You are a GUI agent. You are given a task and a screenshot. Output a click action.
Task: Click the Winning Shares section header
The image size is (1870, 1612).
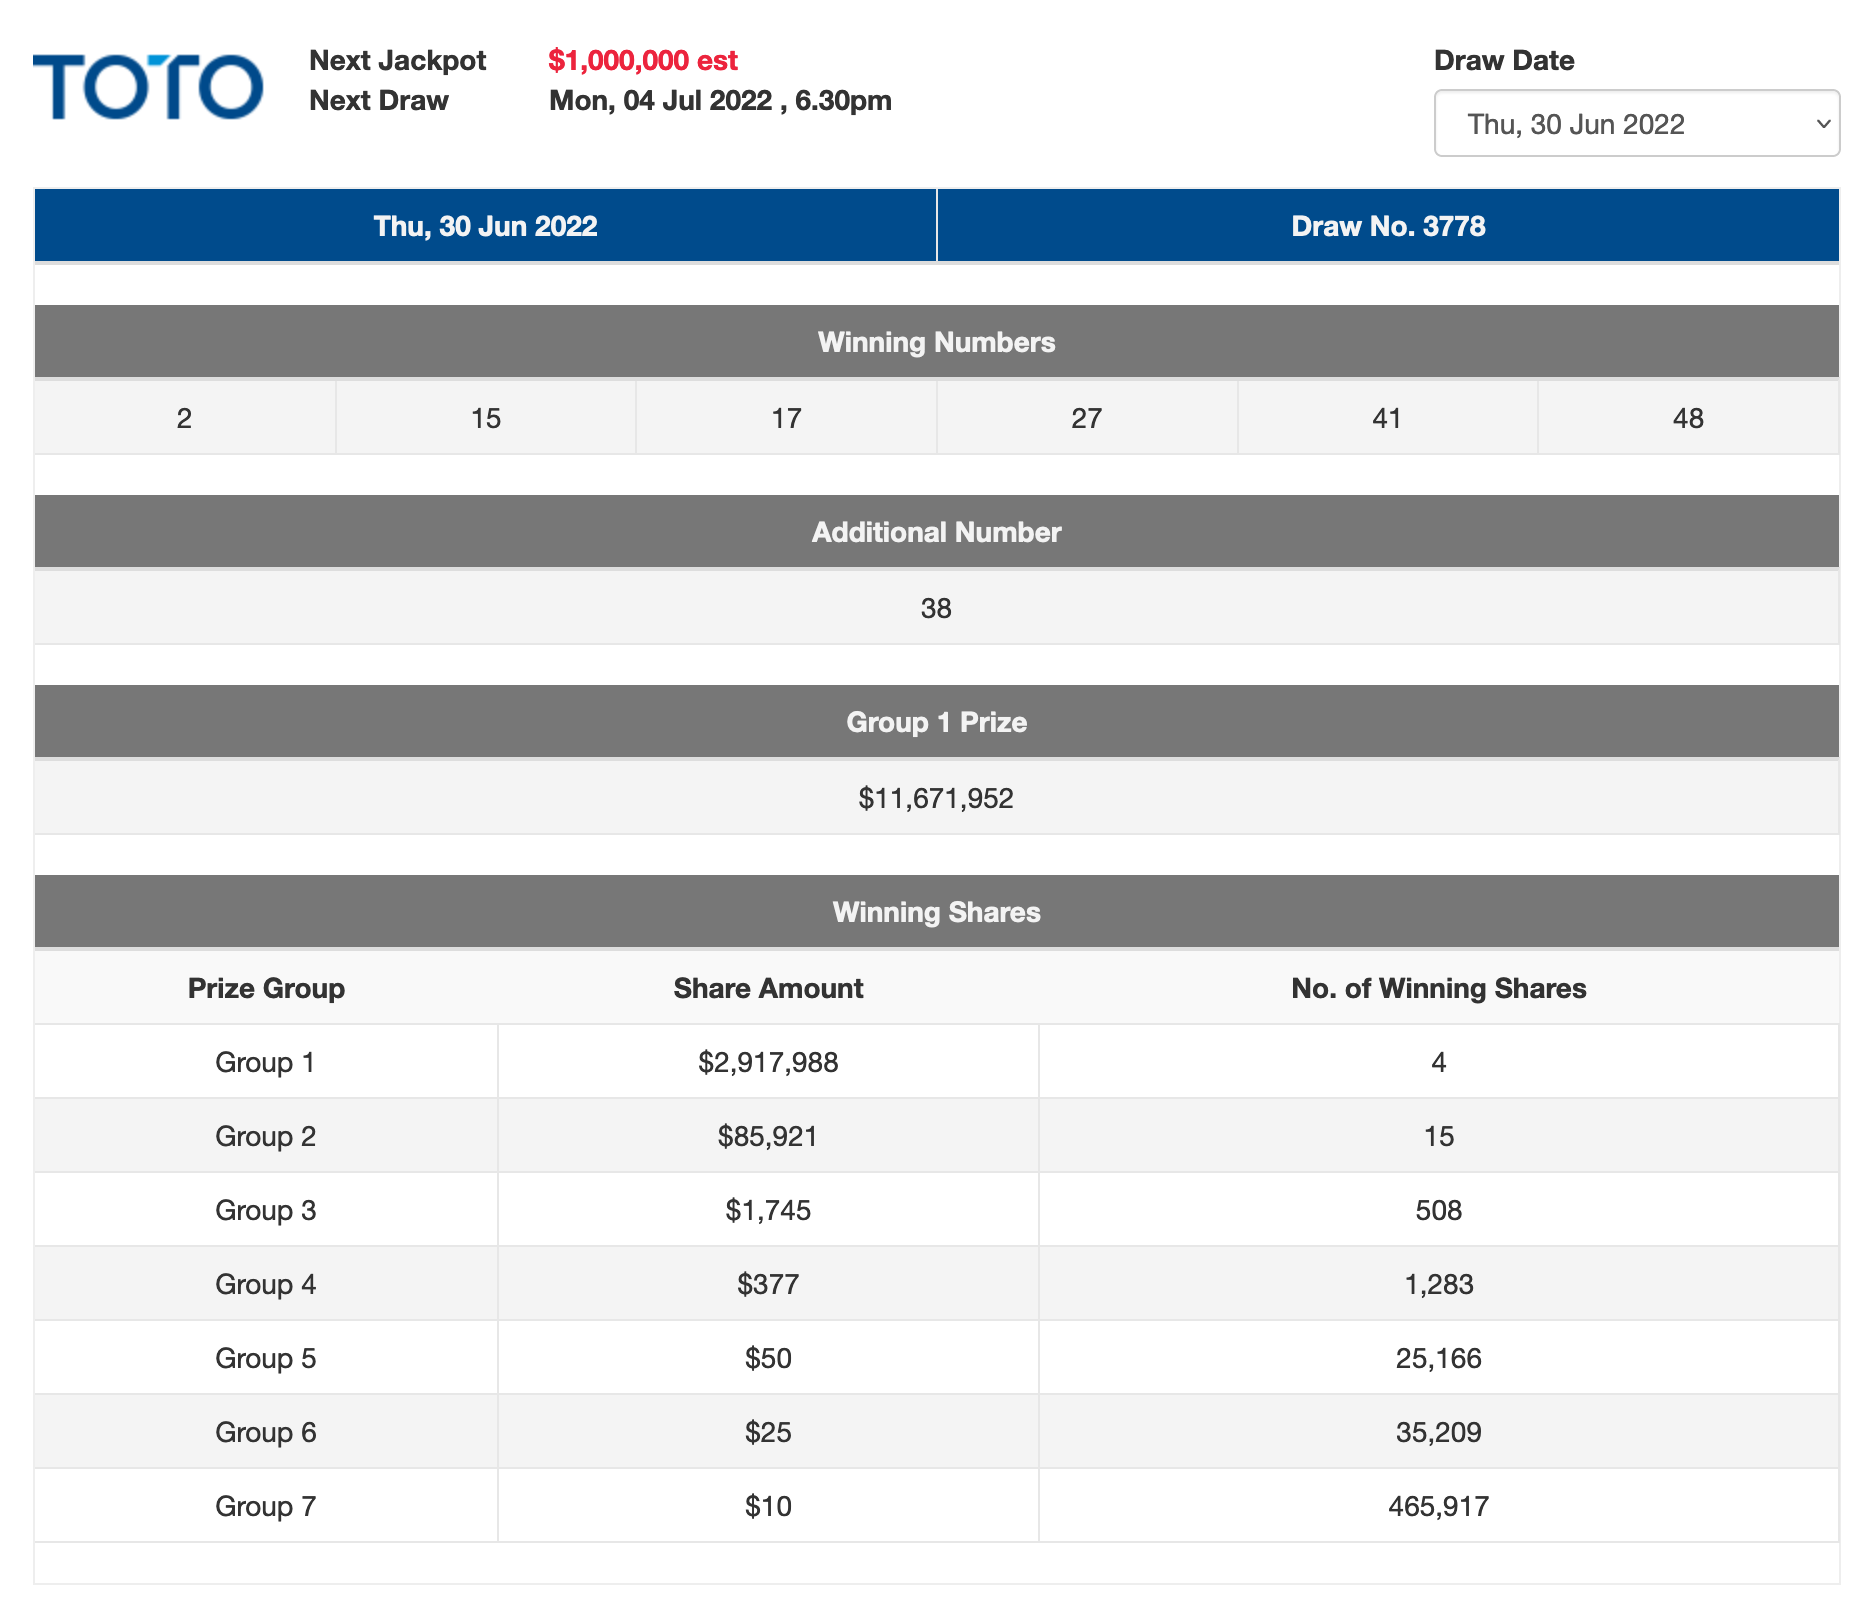point(936,911)
